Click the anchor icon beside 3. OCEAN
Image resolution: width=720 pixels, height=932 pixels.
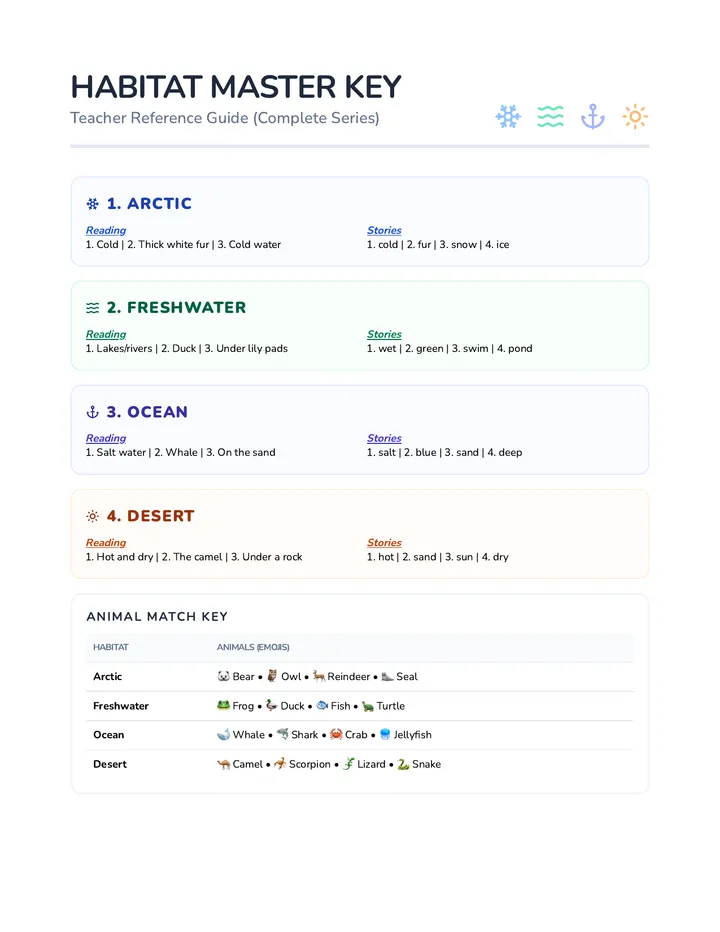(93, 412)
